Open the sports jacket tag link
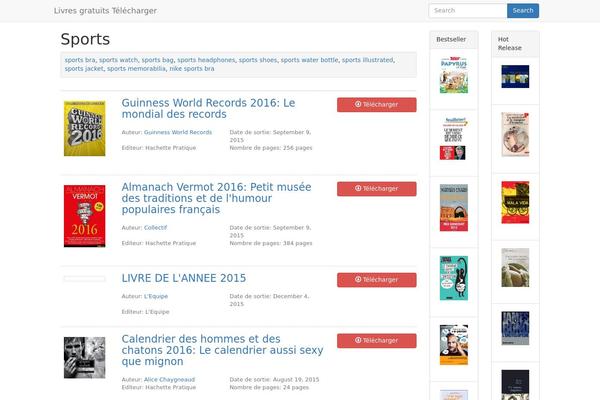Viewport: 600px width, 400px height. click(x=84, y=69)
